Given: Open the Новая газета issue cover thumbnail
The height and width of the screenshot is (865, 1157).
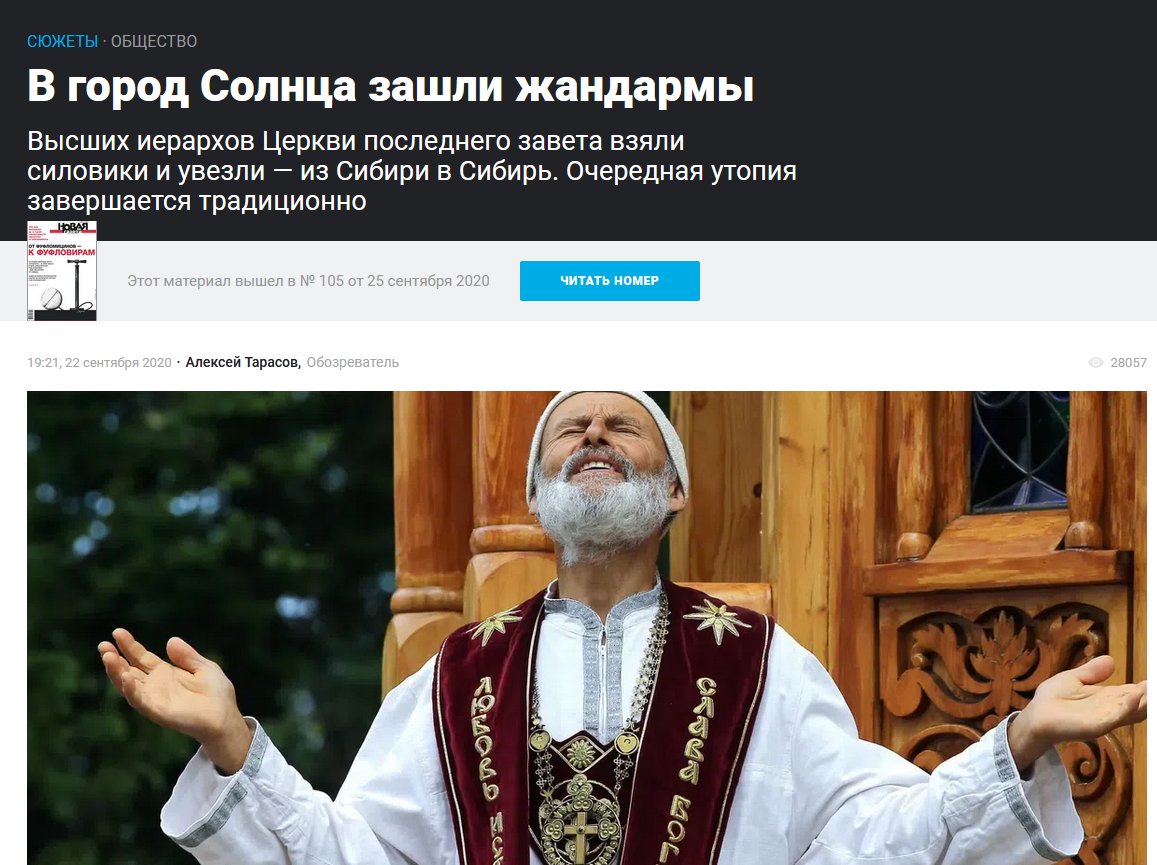Looking at the screenshot, I should click(x=62, y=271).
